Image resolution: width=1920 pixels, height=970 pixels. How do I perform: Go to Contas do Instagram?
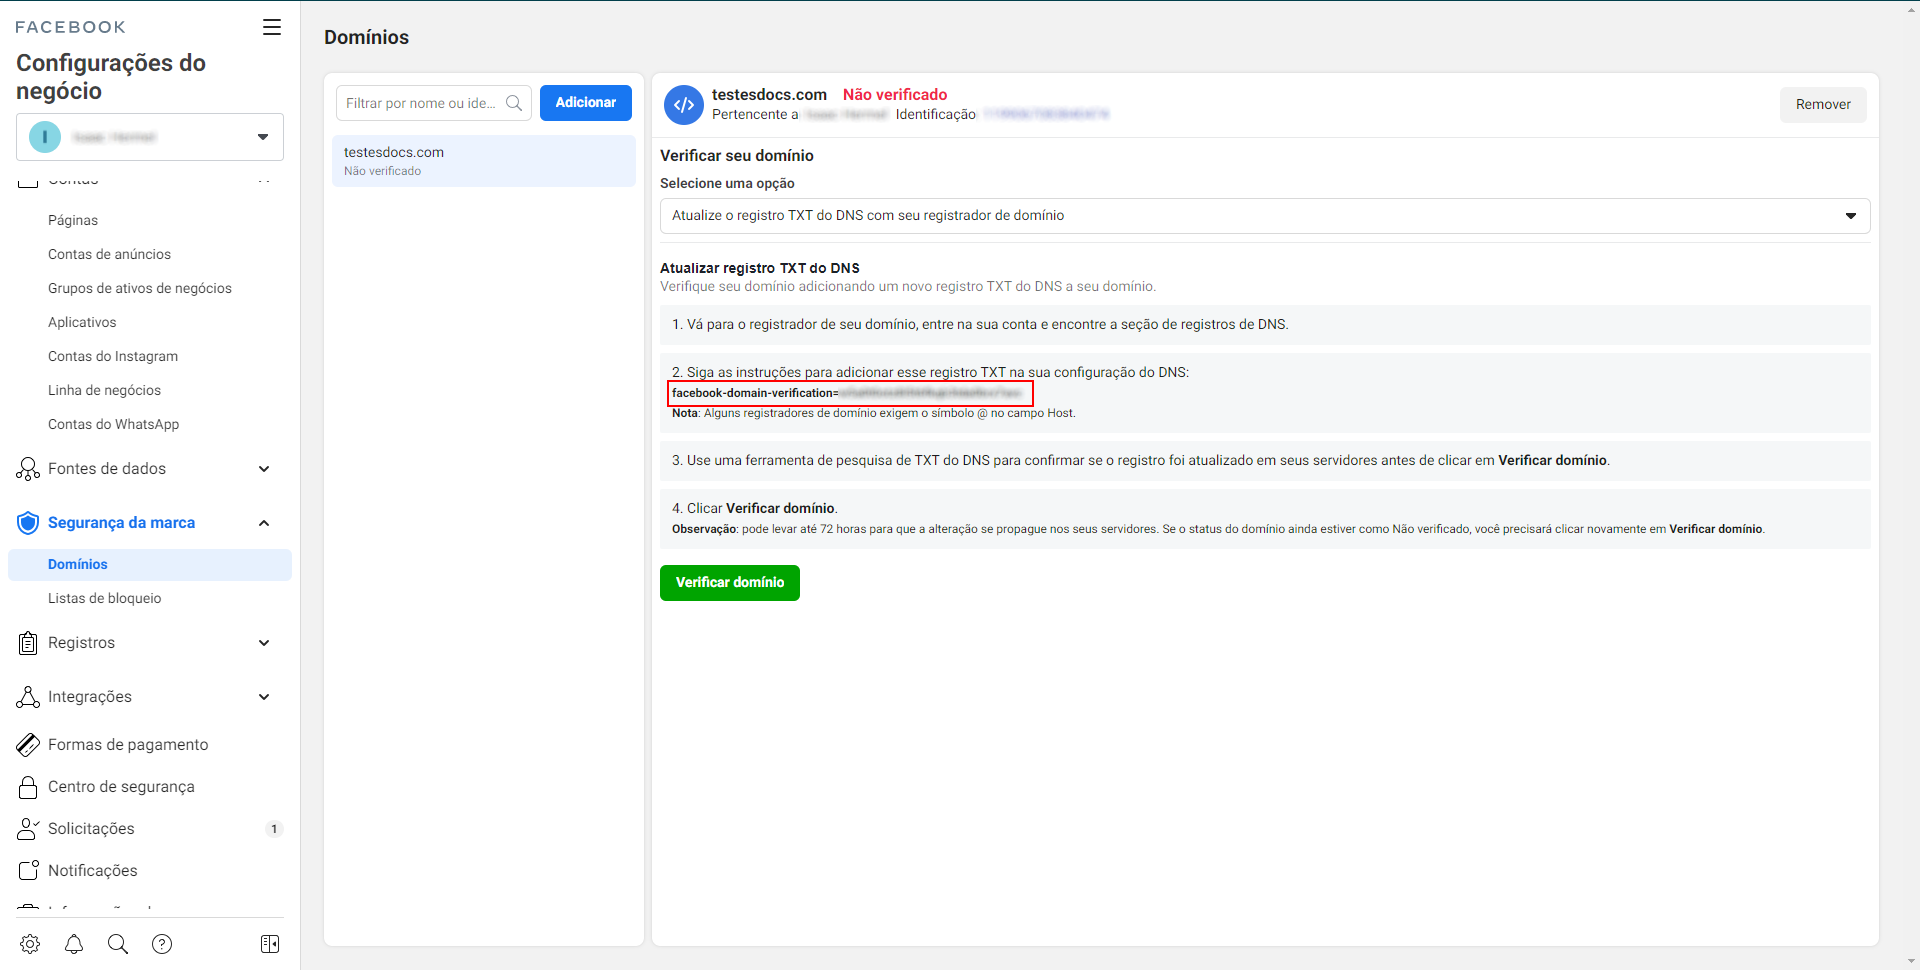coord(113,356)
